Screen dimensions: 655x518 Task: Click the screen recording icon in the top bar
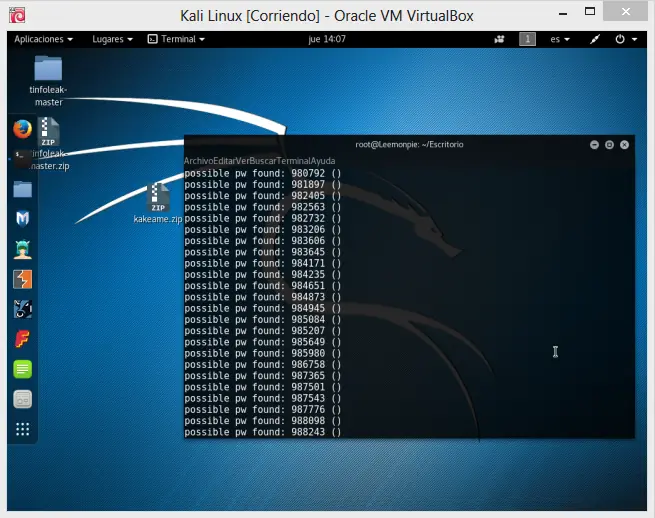pos(499,39)
